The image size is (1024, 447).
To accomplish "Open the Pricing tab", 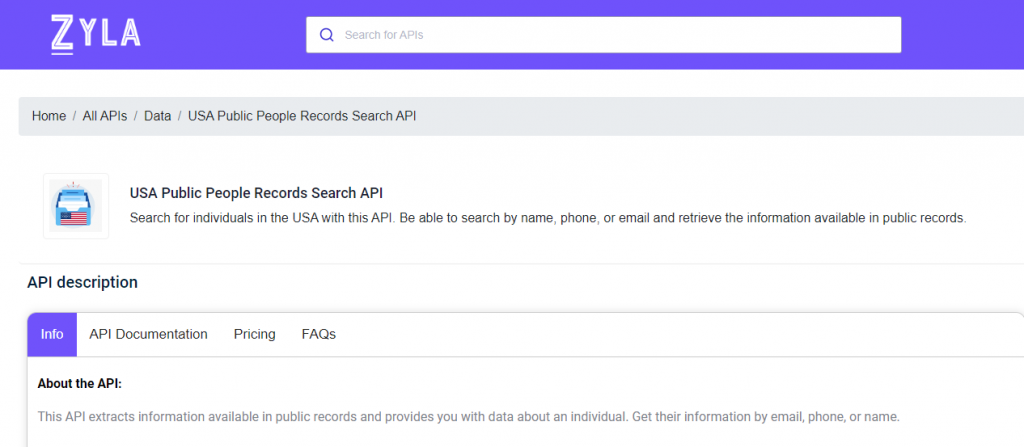I will click(x=255, y=335).
